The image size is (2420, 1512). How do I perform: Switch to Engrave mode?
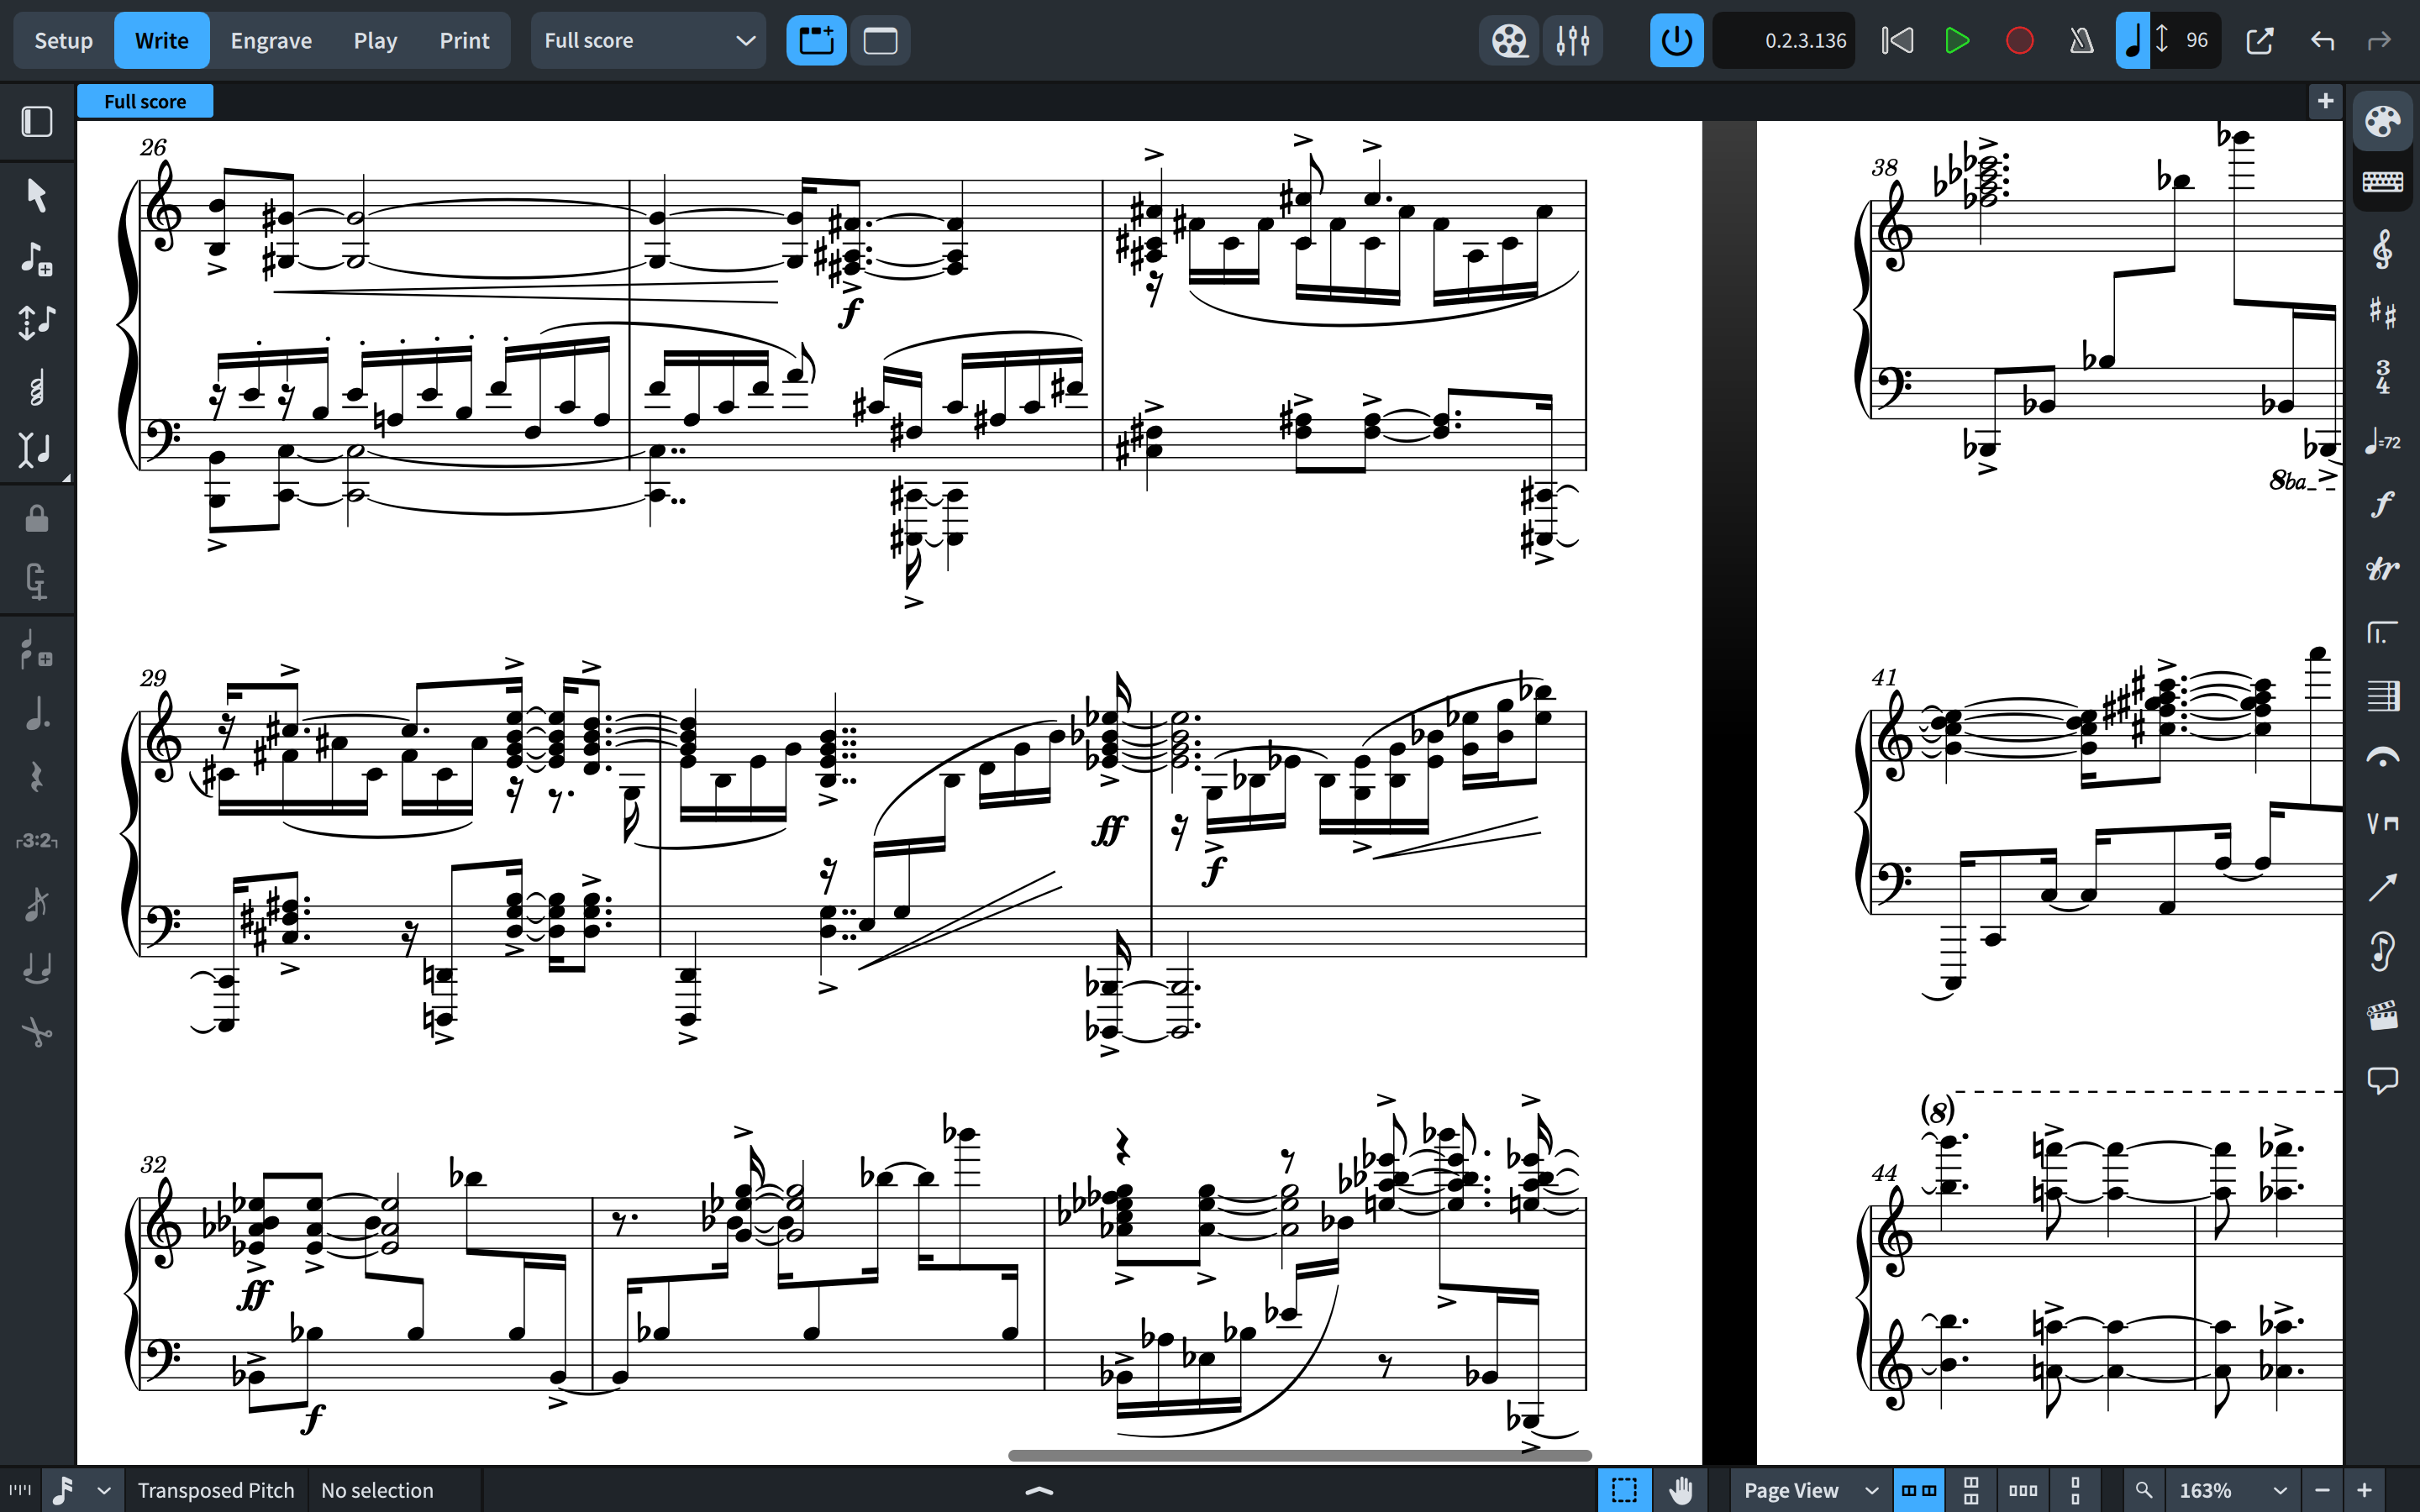(x=271, y=41)
